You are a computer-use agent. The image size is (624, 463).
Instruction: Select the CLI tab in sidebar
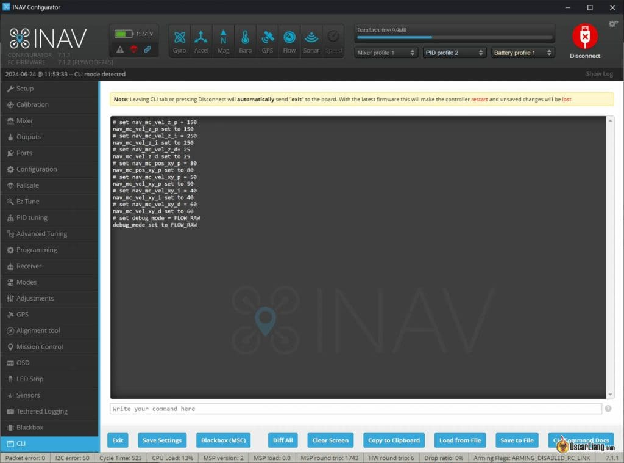[49, 443]
